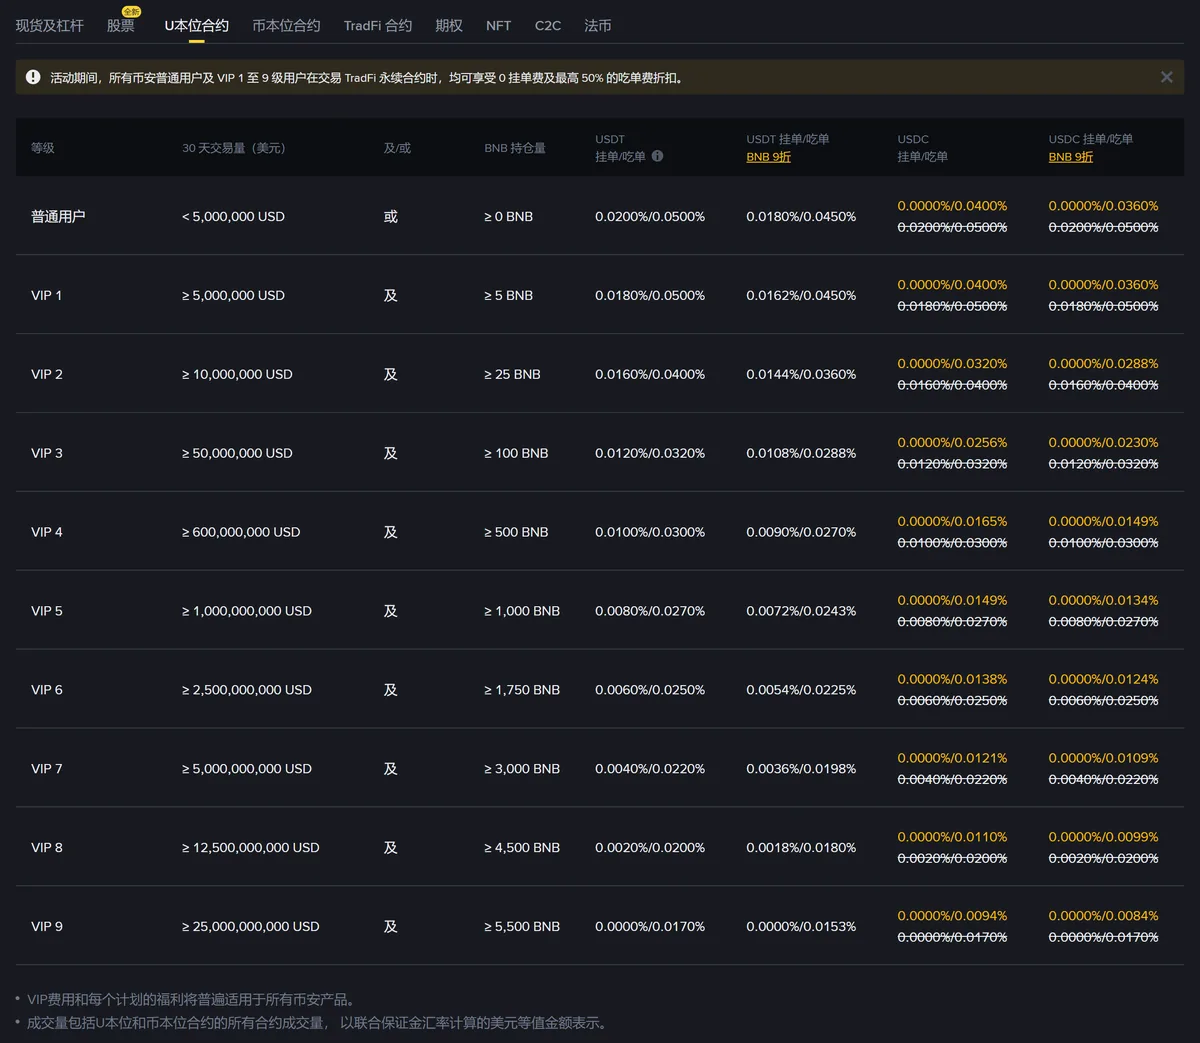Screen dimensions: 1200x1043
Task: Select the '≥ 100 BNB' holding cell
Action: [x=517, y=454]
